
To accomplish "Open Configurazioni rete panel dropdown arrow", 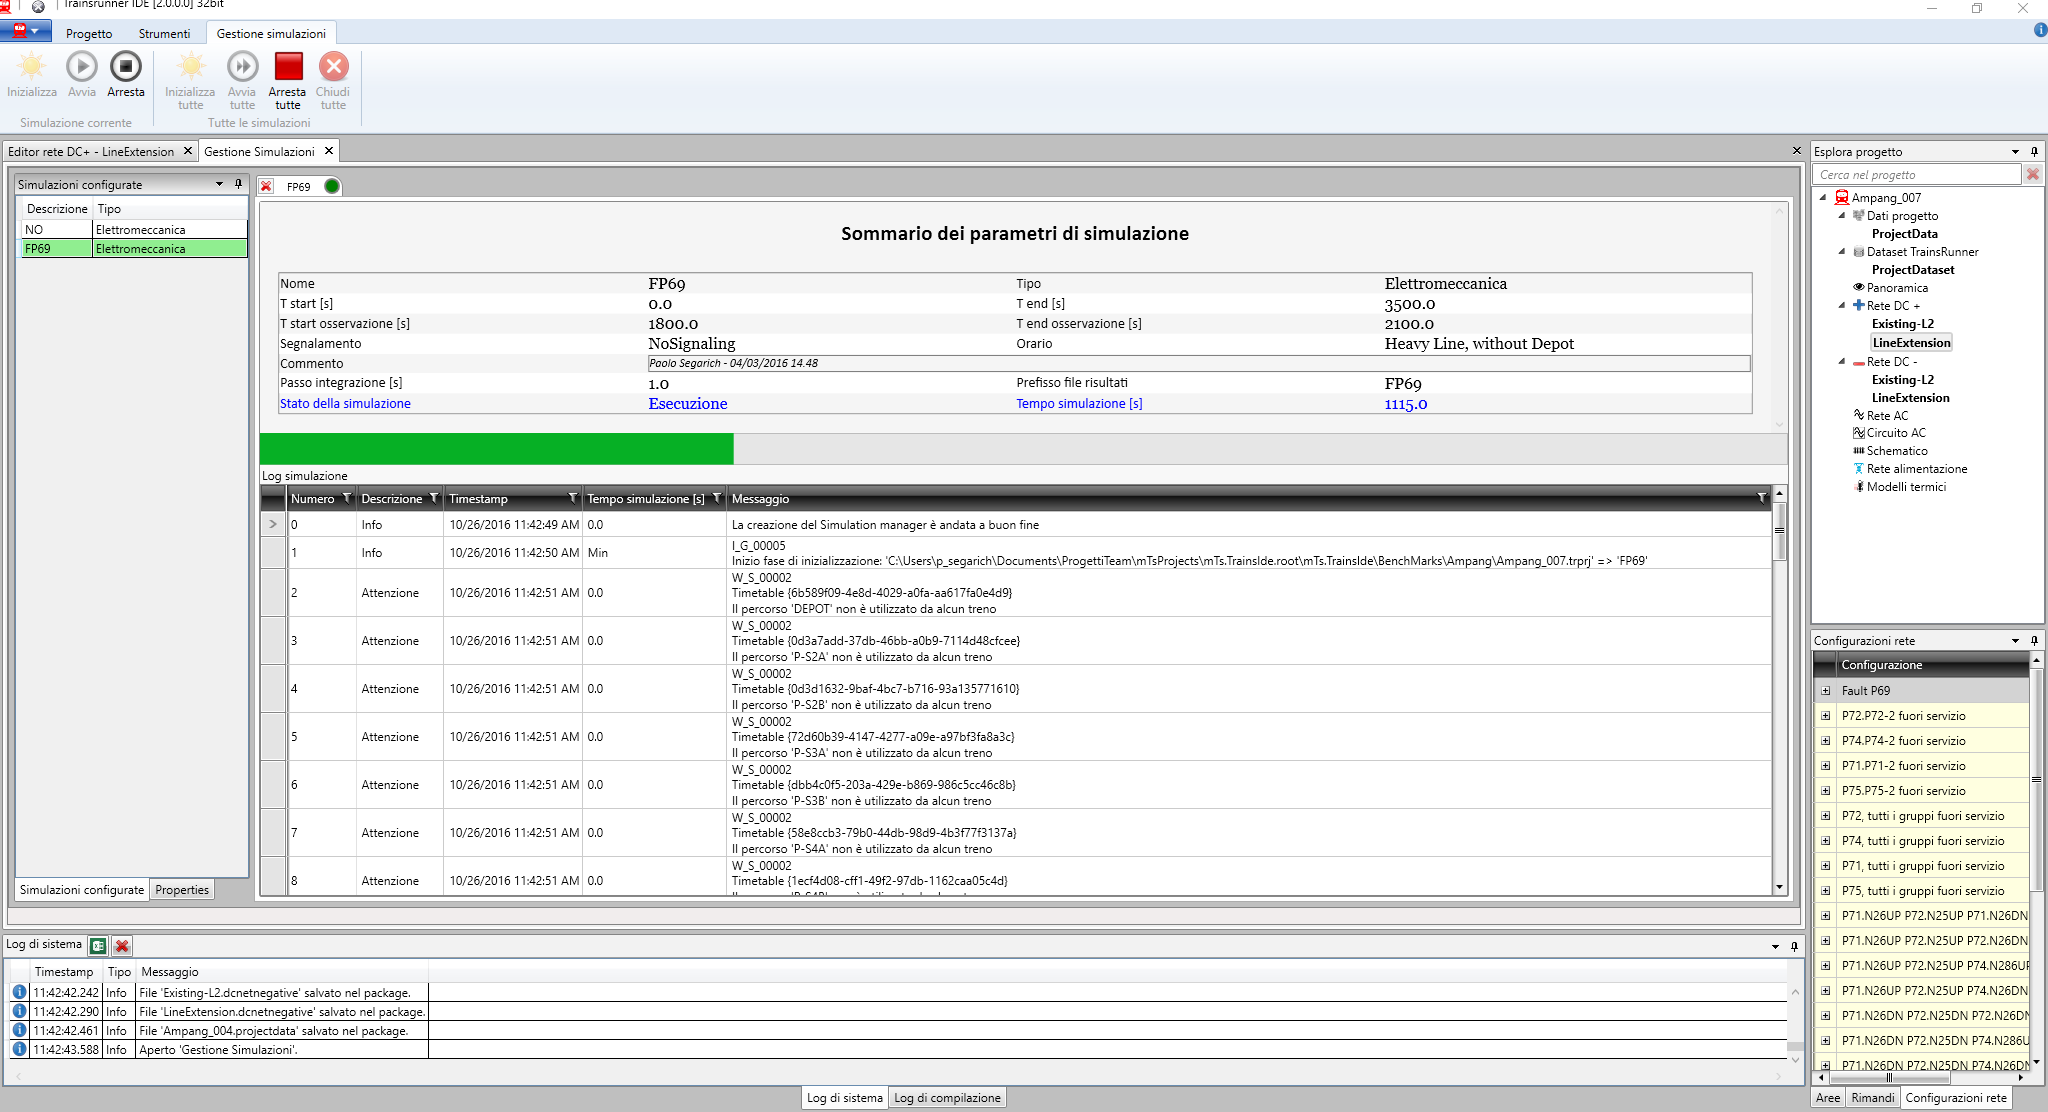I will [2015, 640].
